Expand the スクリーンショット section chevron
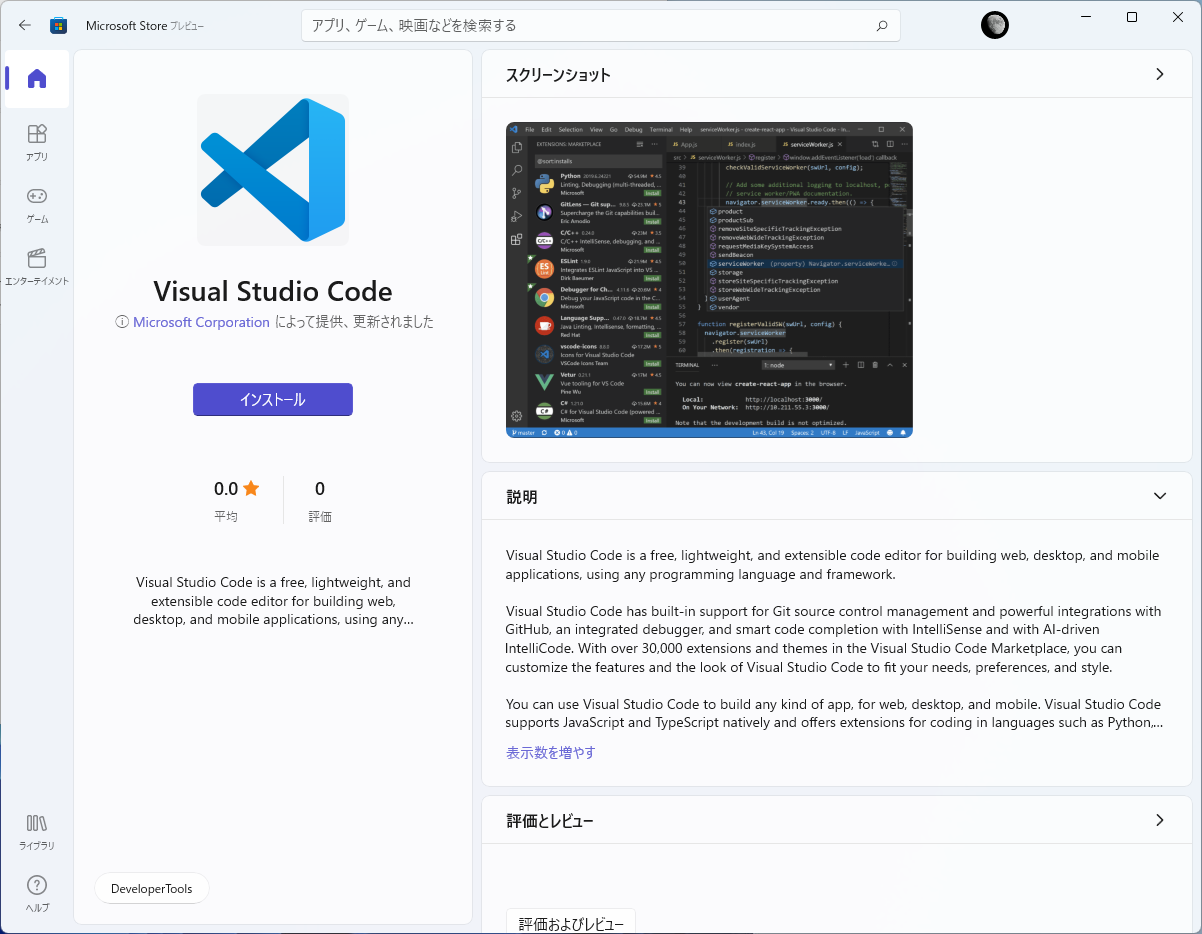The image size is (1202, 934). tap(1160, 74)
